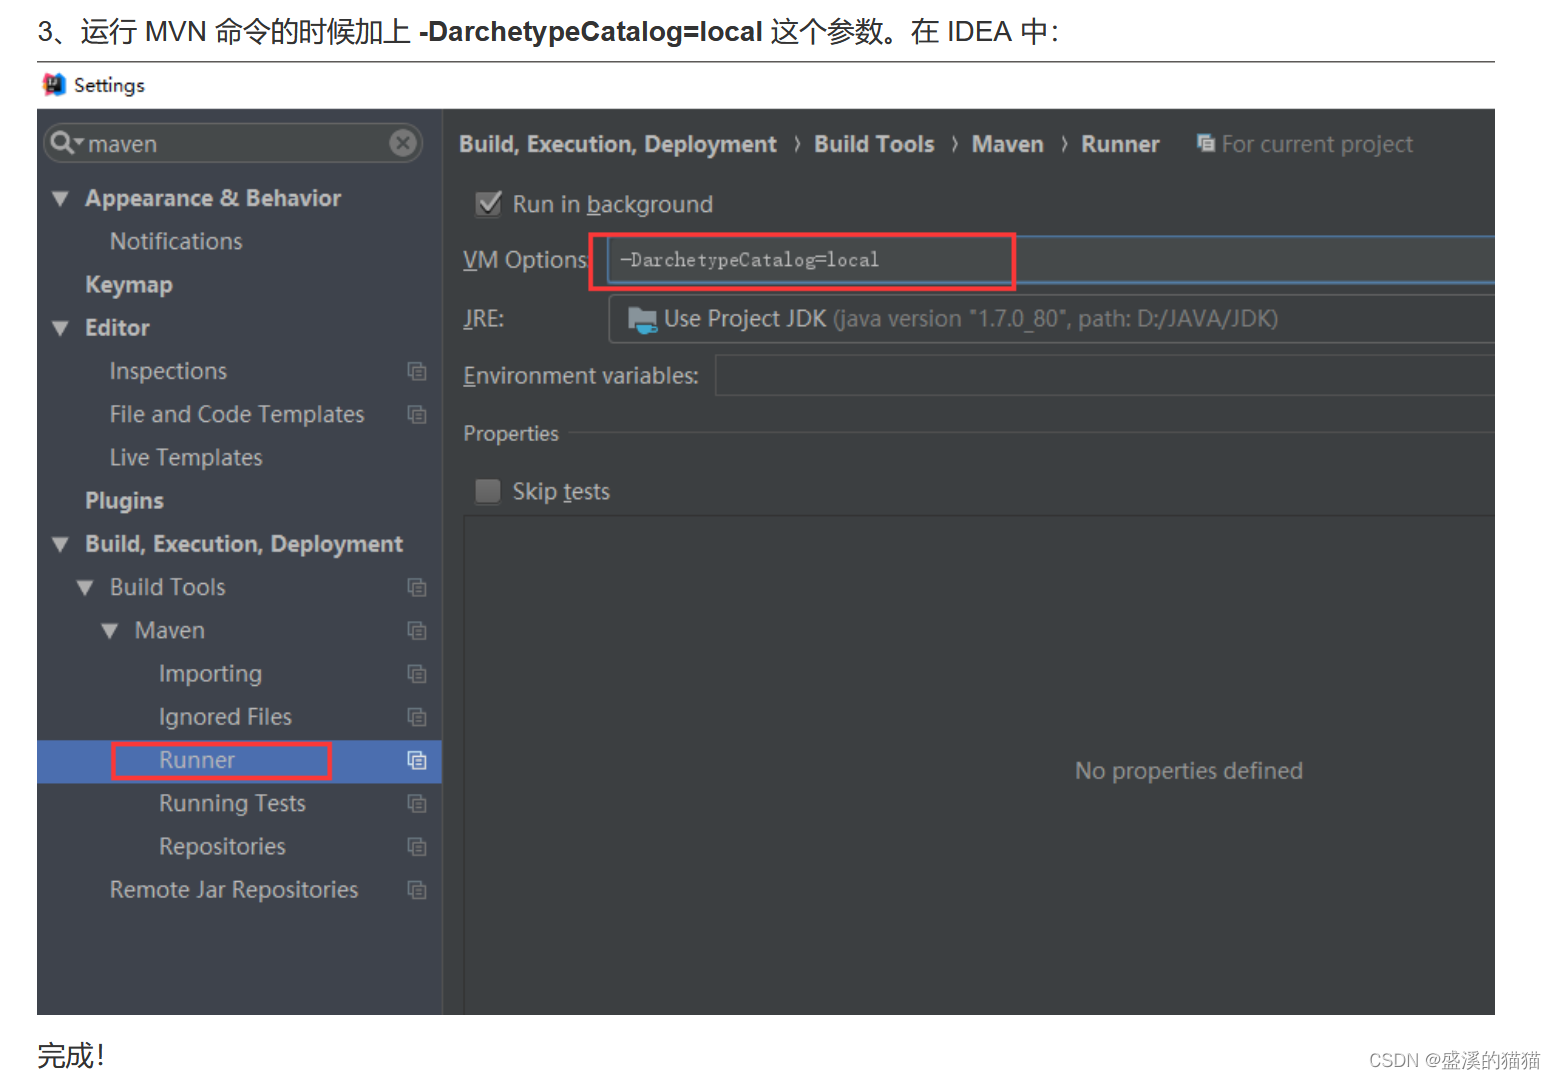1556x1079 pixels.
Task: Uncheck Run in background
Action: pyautogui.click(x=488, y=204)
